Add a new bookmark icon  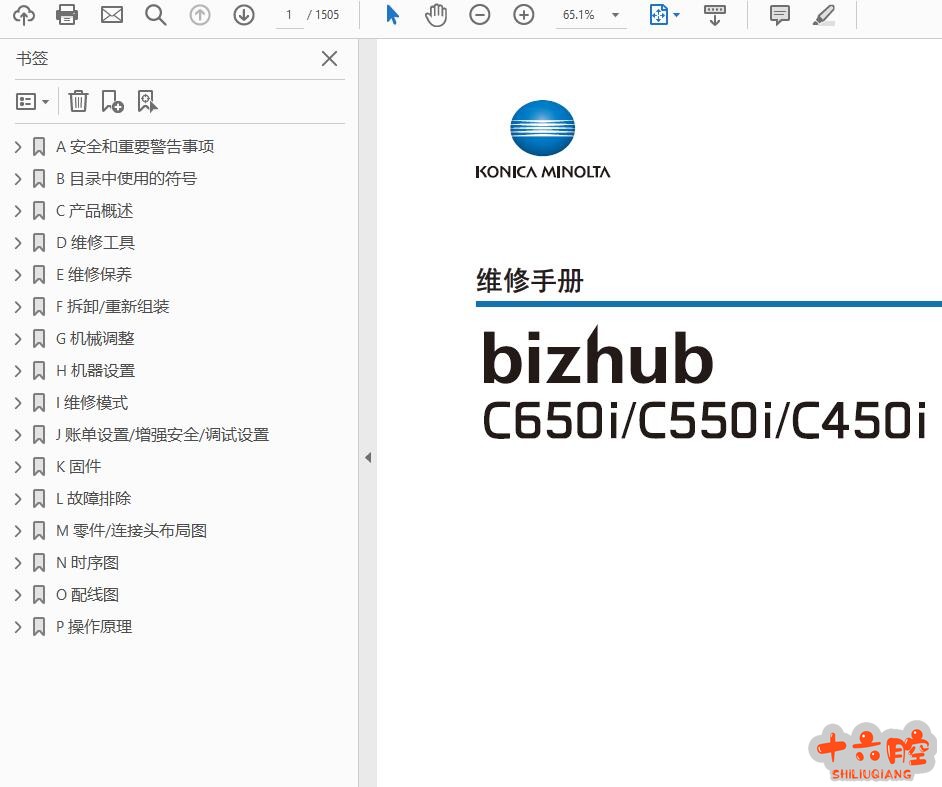[112, 101]
